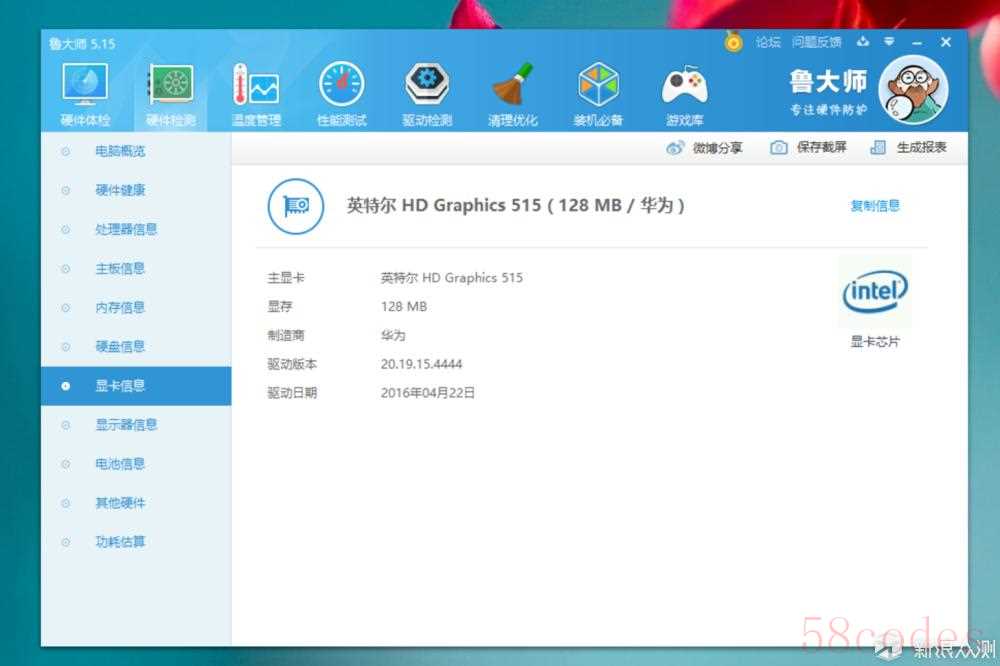The width and height of the screenshot is (1000, 666).
Task: Click the gold medal icon in title bar
Action: pyautogui.click(x=733, y=42)
